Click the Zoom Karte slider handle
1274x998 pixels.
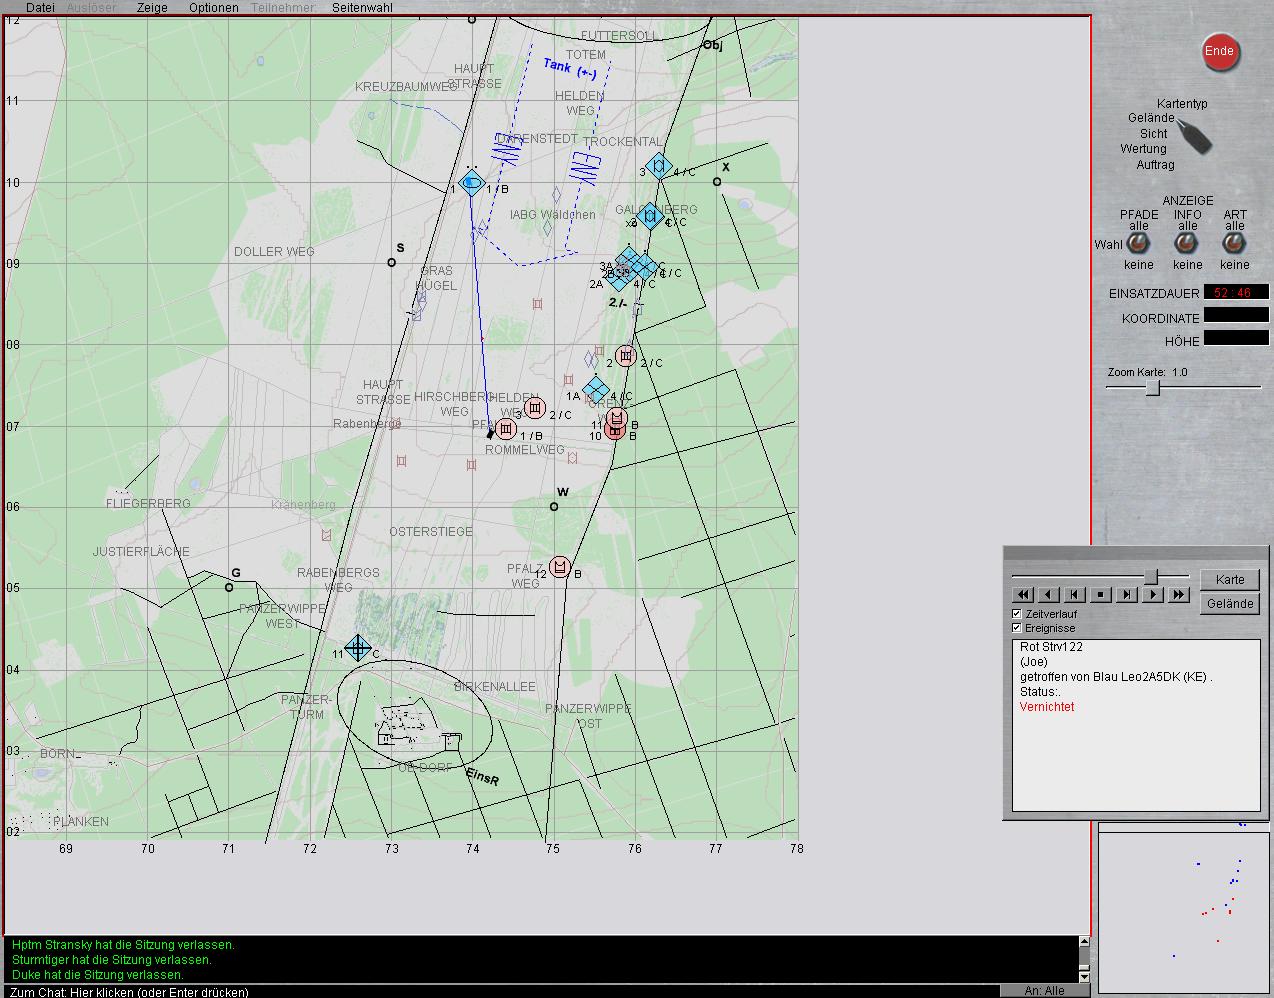click(x=1152, y=388)
